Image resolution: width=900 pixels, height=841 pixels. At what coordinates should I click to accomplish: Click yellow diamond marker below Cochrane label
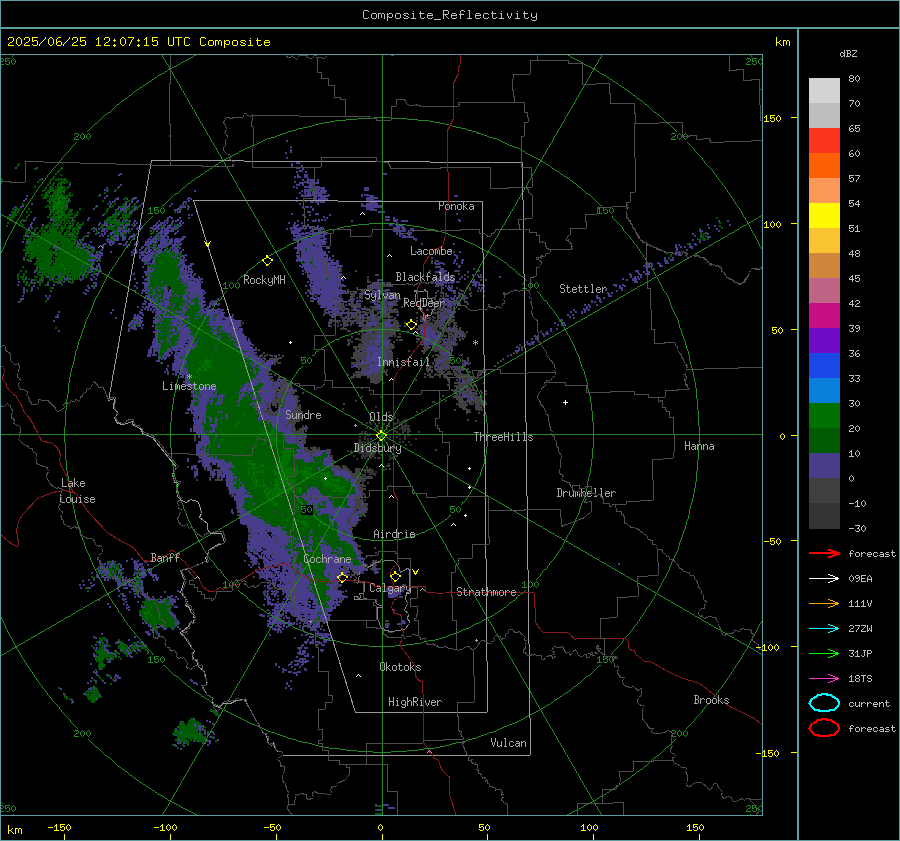(343, 577)
